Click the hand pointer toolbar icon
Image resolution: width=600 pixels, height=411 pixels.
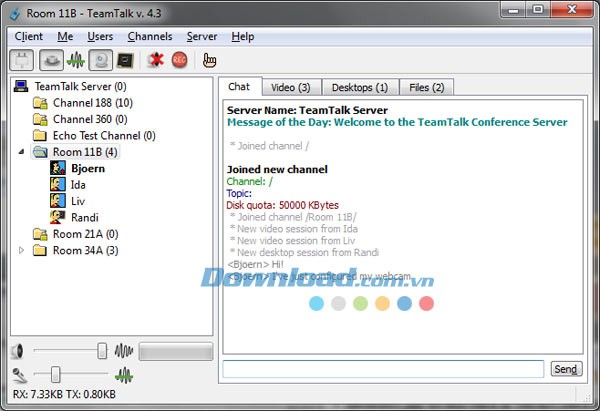click(x=209, y=60)
